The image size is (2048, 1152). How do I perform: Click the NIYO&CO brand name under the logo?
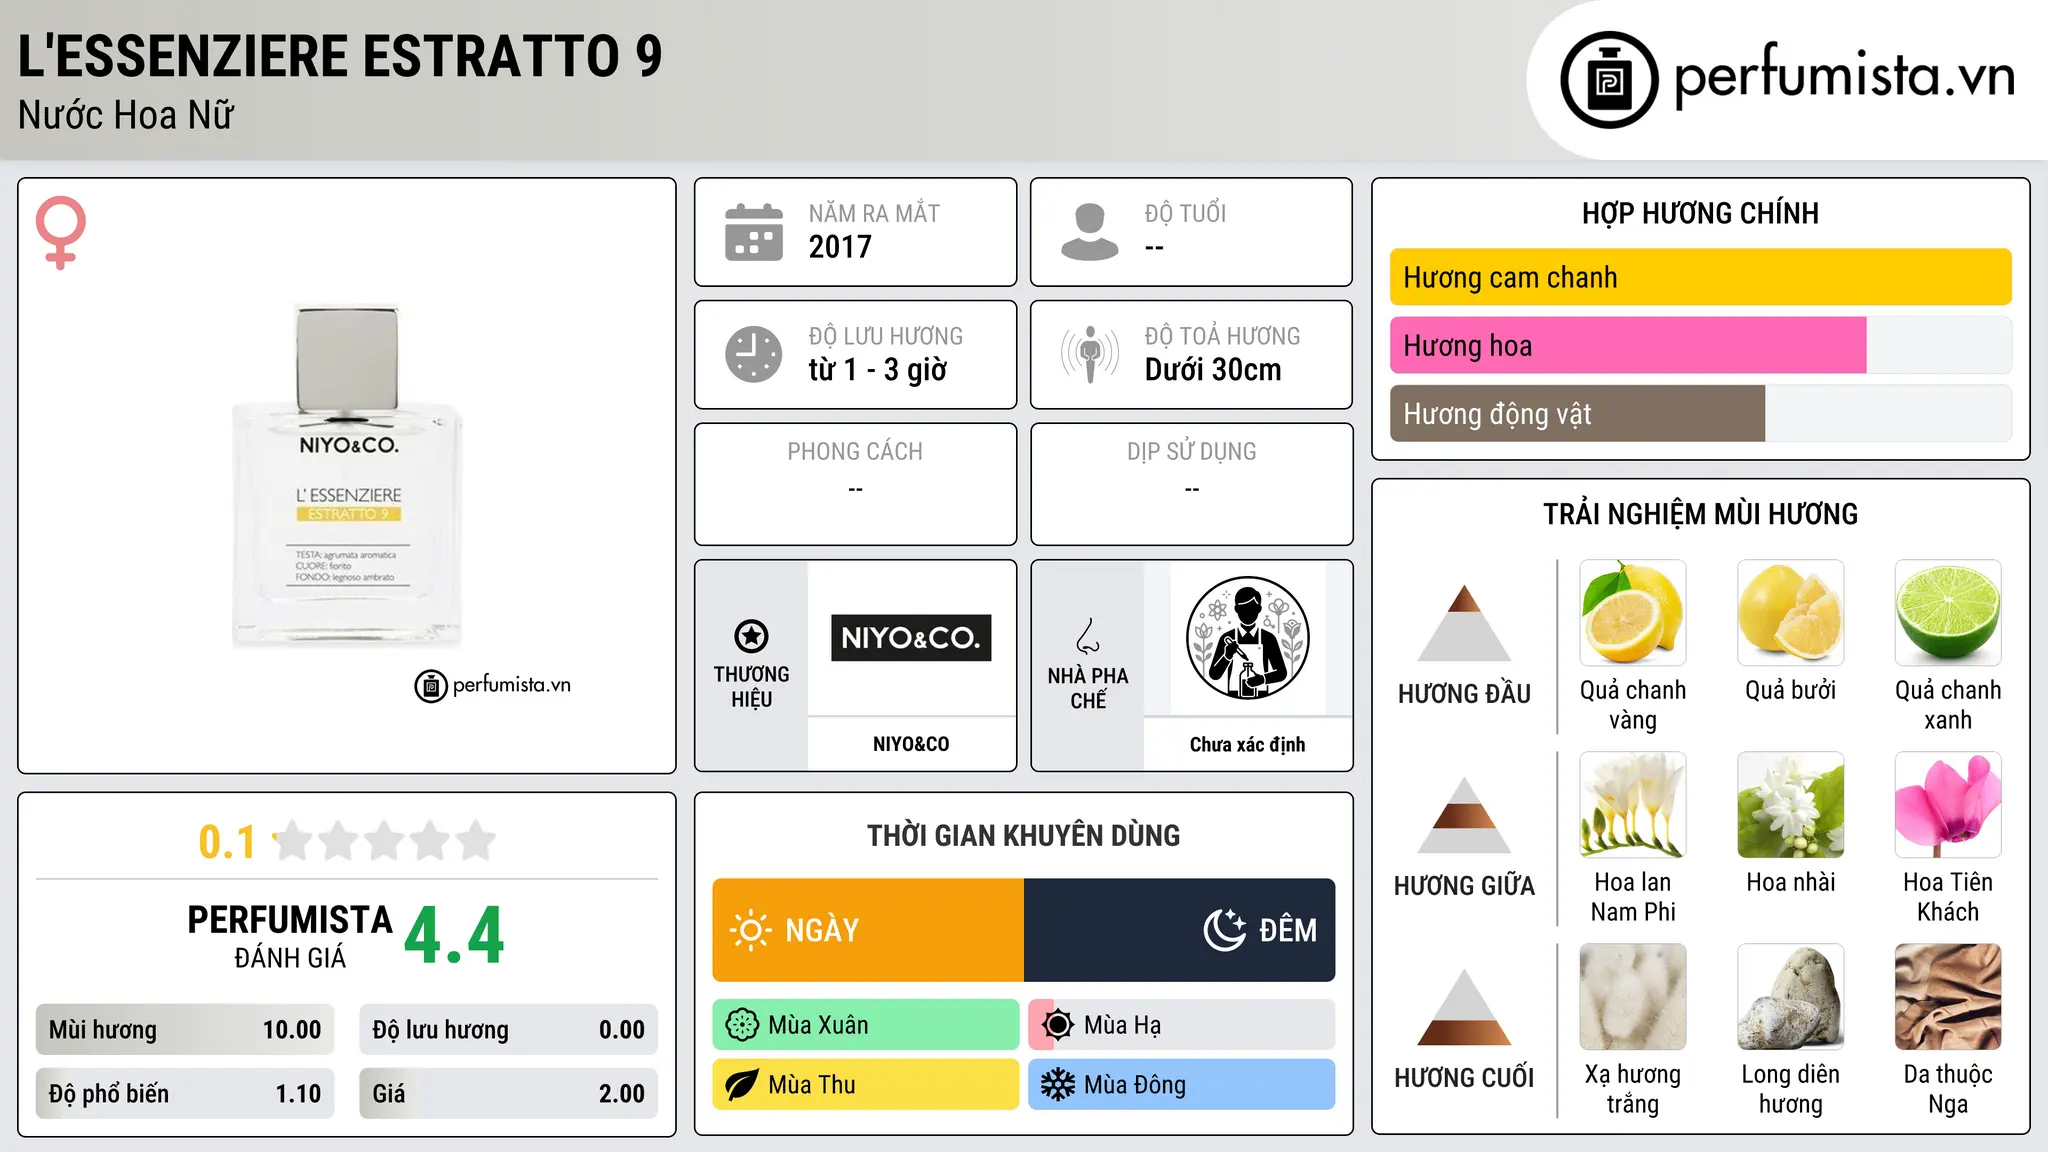pos(911,744)
